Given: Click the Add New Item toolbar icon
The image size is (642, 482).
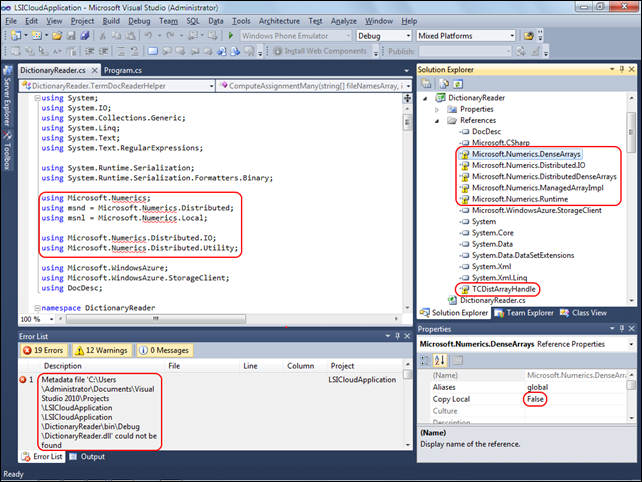Looking at the screenshot, I should coord(36,36).
